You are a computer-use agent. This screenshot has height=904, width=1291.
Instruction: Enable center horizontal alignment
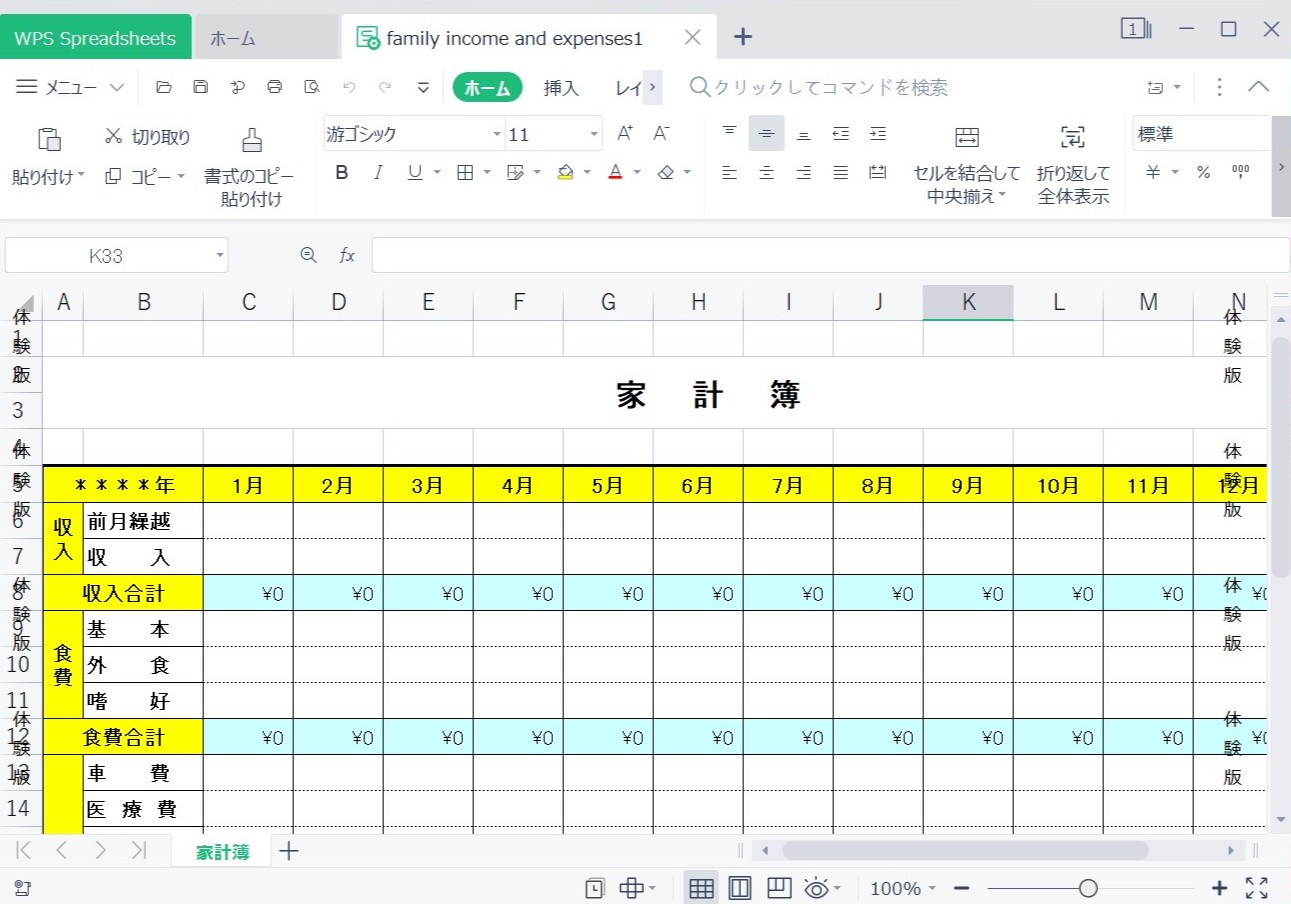(x=766, y=173)
